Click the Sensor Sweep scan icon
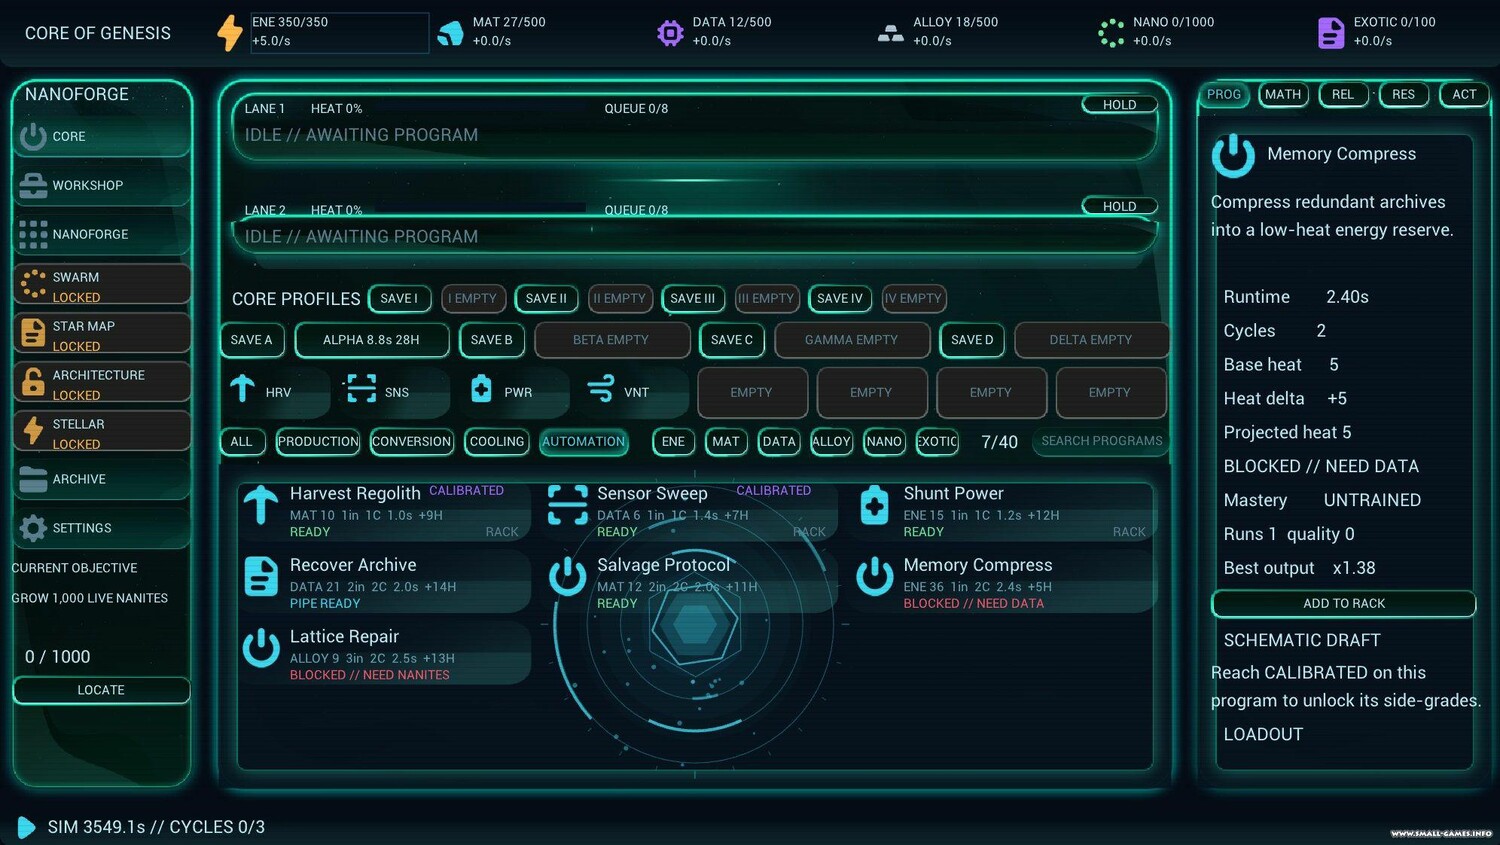Viewport: 1500px width, 845px height. pos(568,505)
